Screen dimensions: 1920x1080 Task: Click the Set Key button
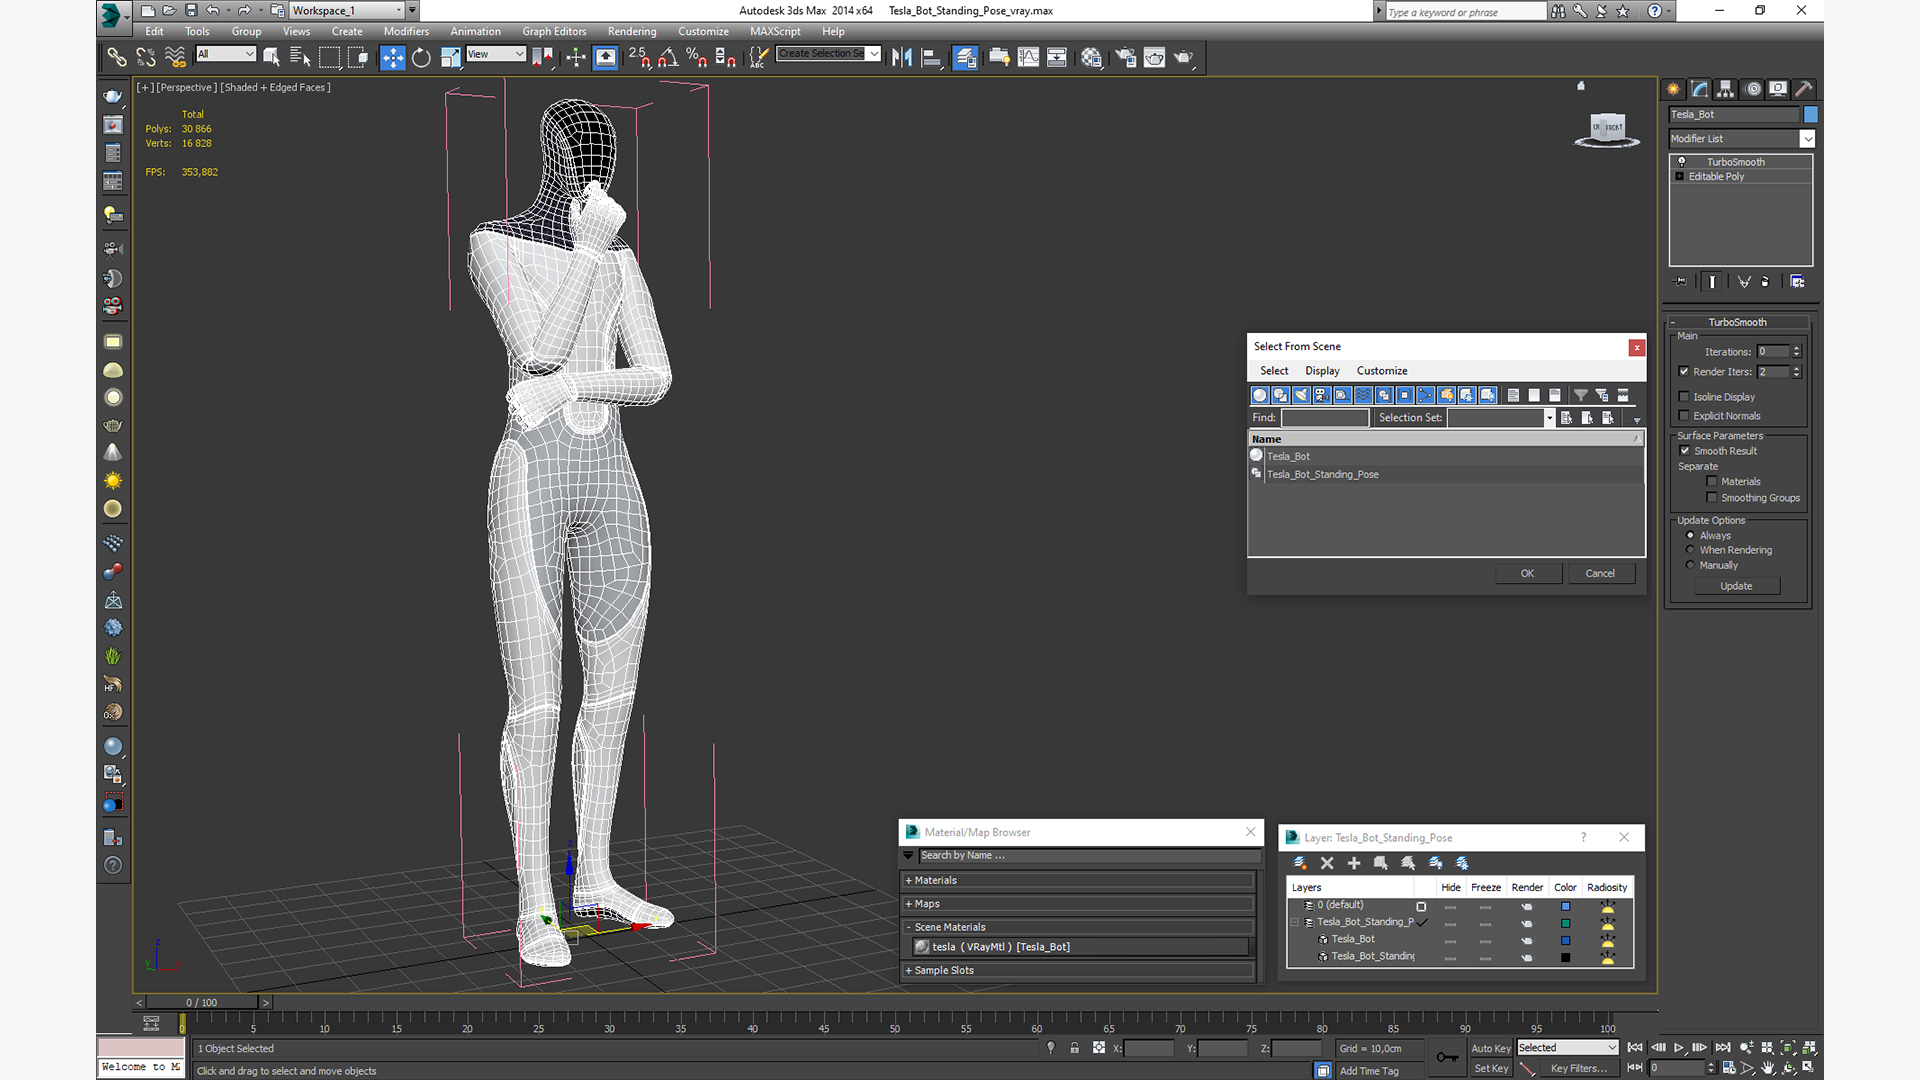pos(1490,1068)
